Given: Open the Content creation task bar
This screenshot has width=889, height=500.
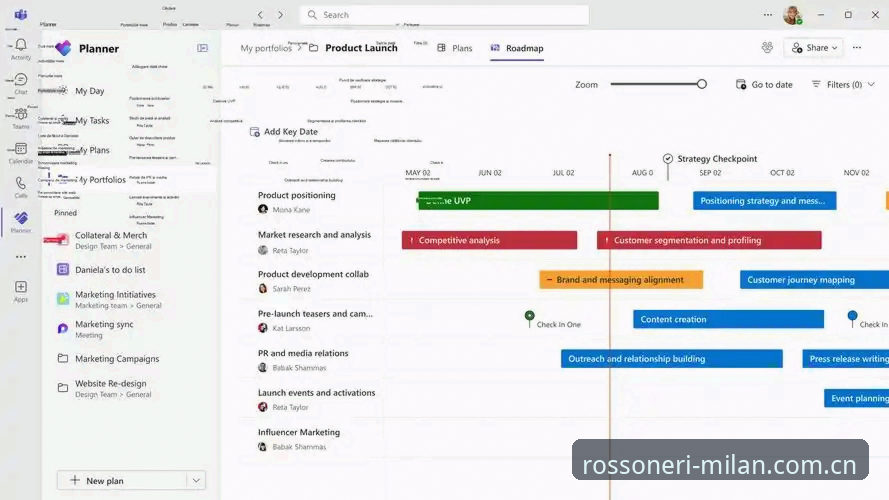Looking at the screenshot, I should (729, 319).
